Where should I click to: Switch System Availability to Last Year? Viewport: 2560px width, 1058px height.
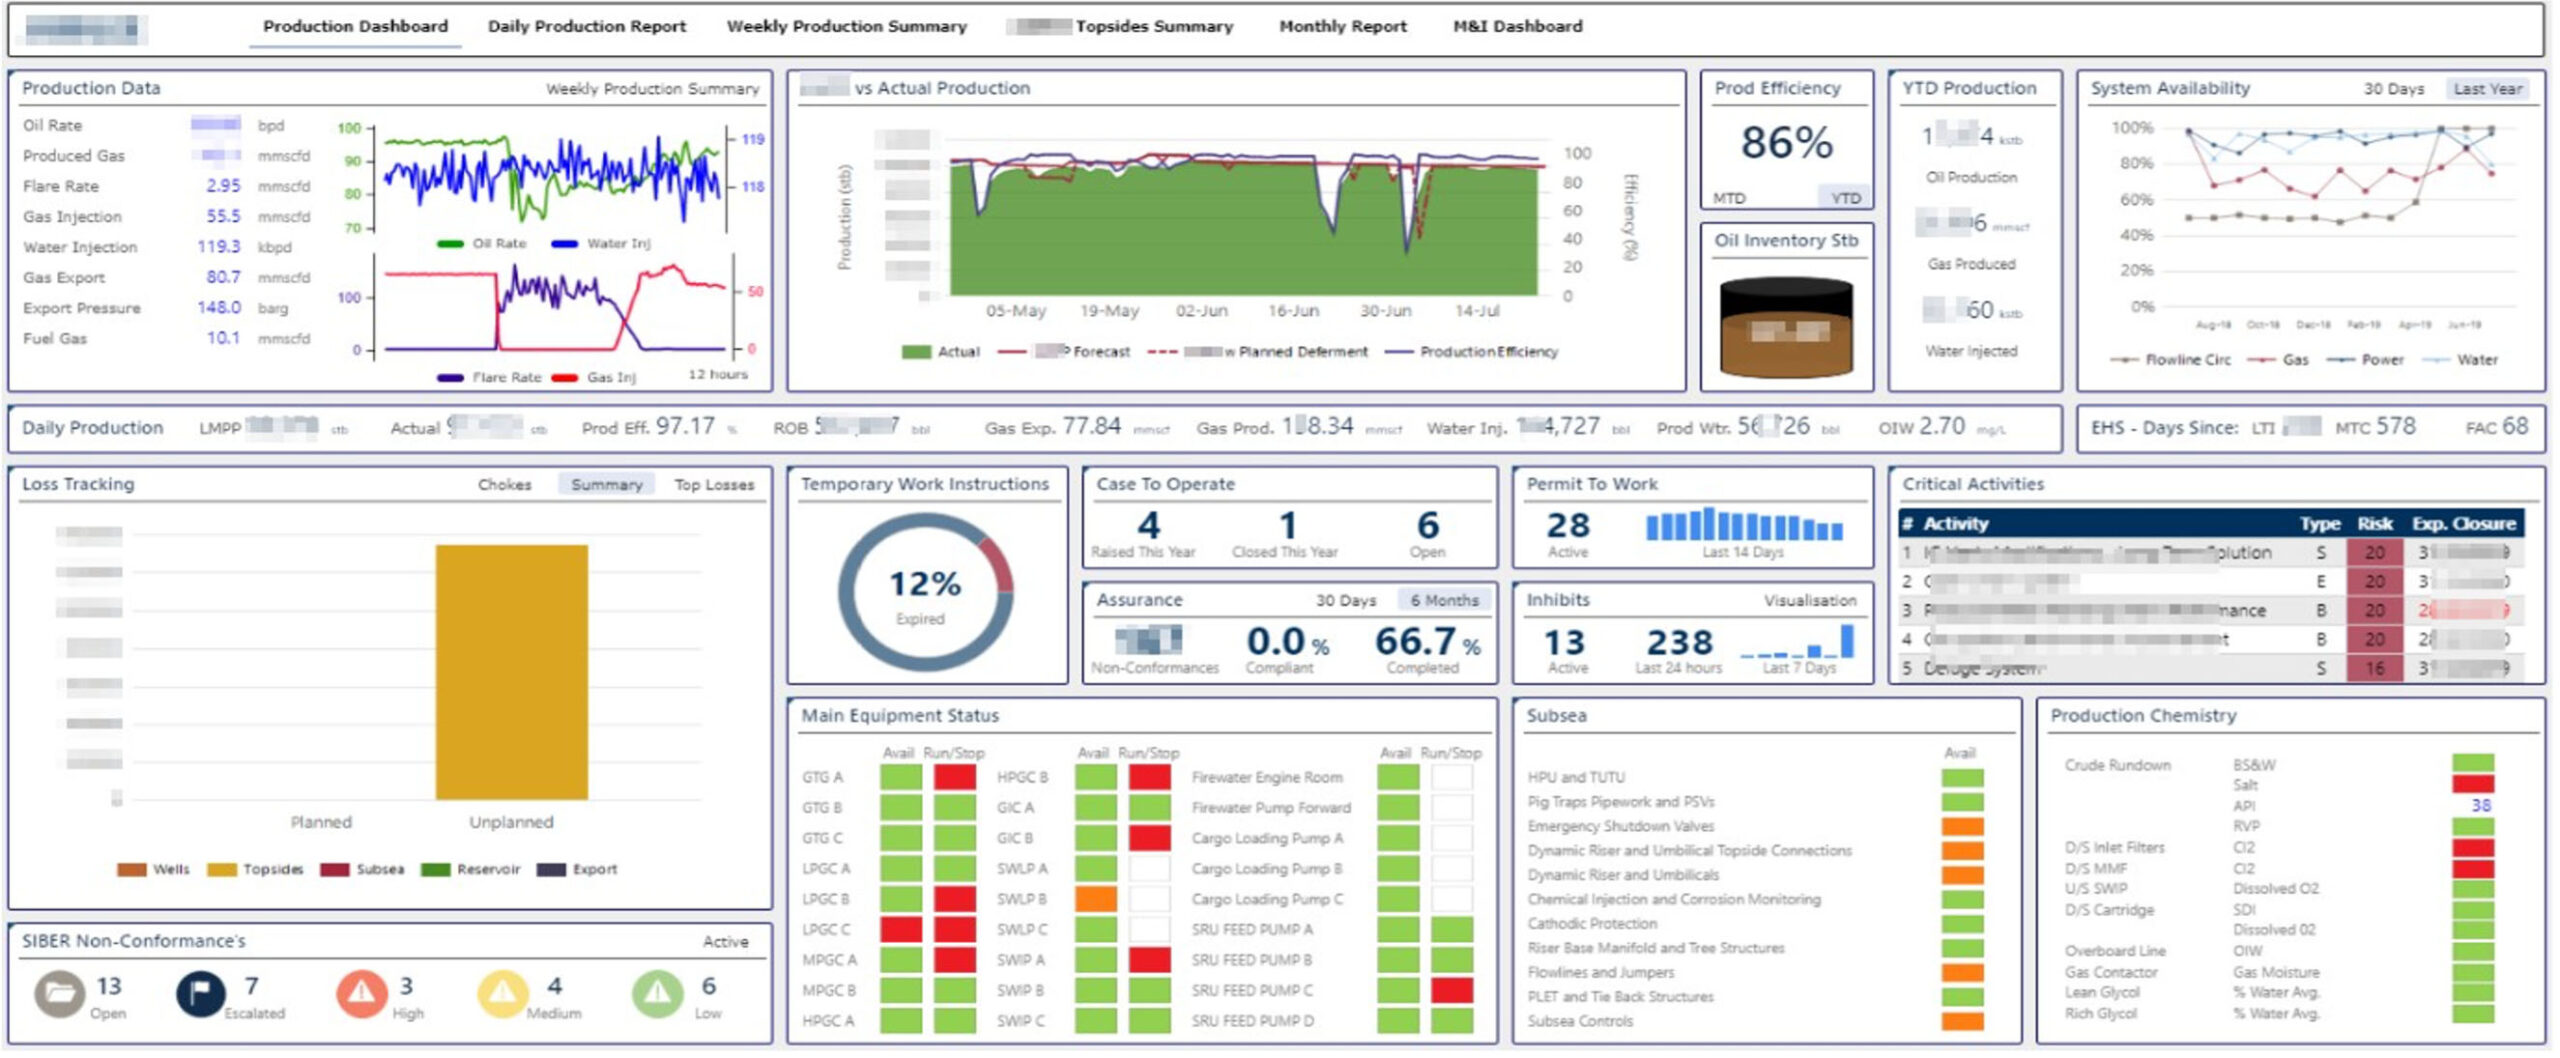tap(2487, 89)
